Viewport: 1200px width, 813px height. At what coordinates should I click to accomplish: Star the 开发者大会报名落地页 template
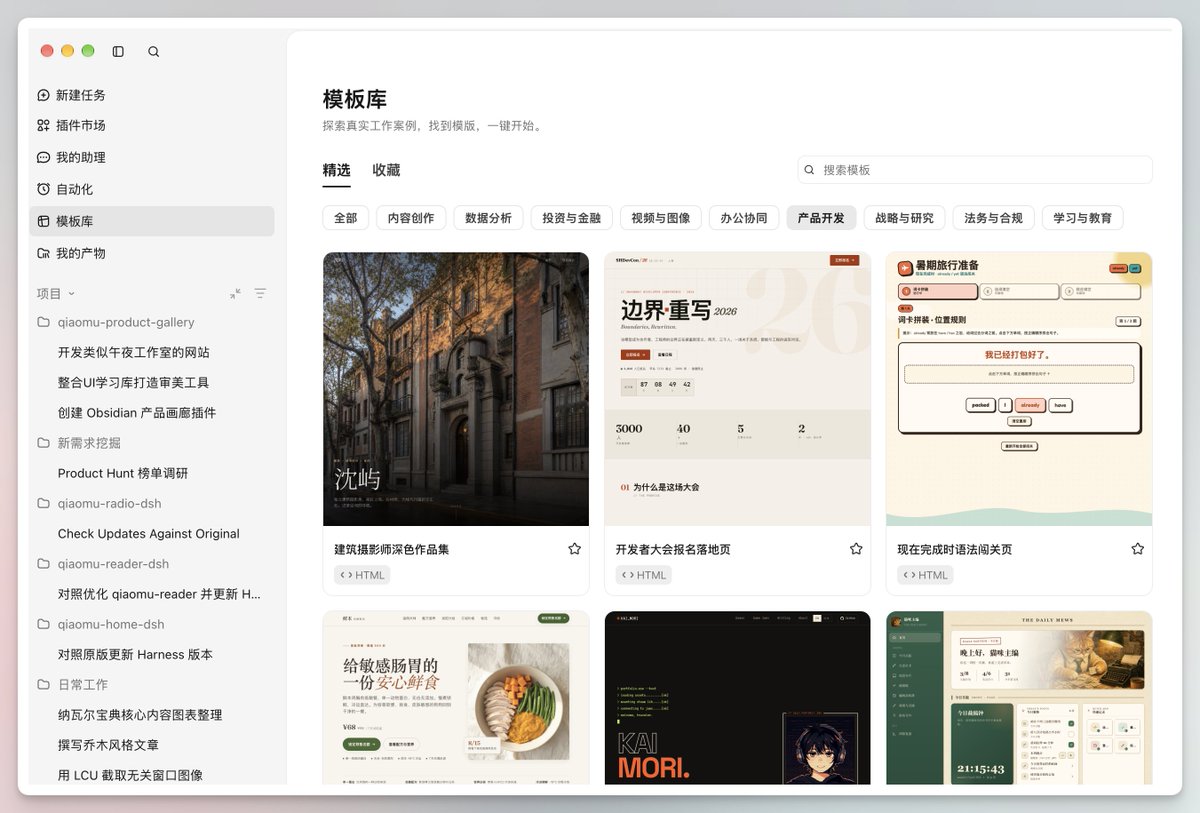(856, 549)
